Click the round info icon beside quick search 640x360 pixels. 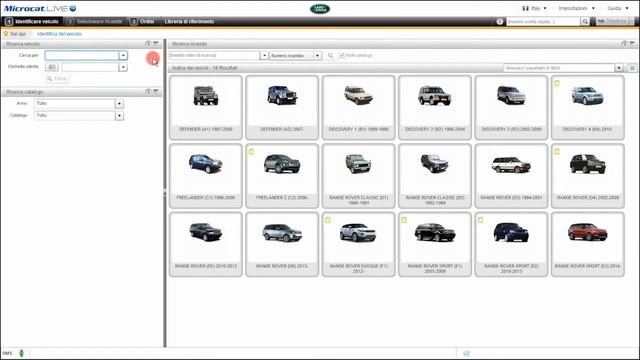click(500, 22)
